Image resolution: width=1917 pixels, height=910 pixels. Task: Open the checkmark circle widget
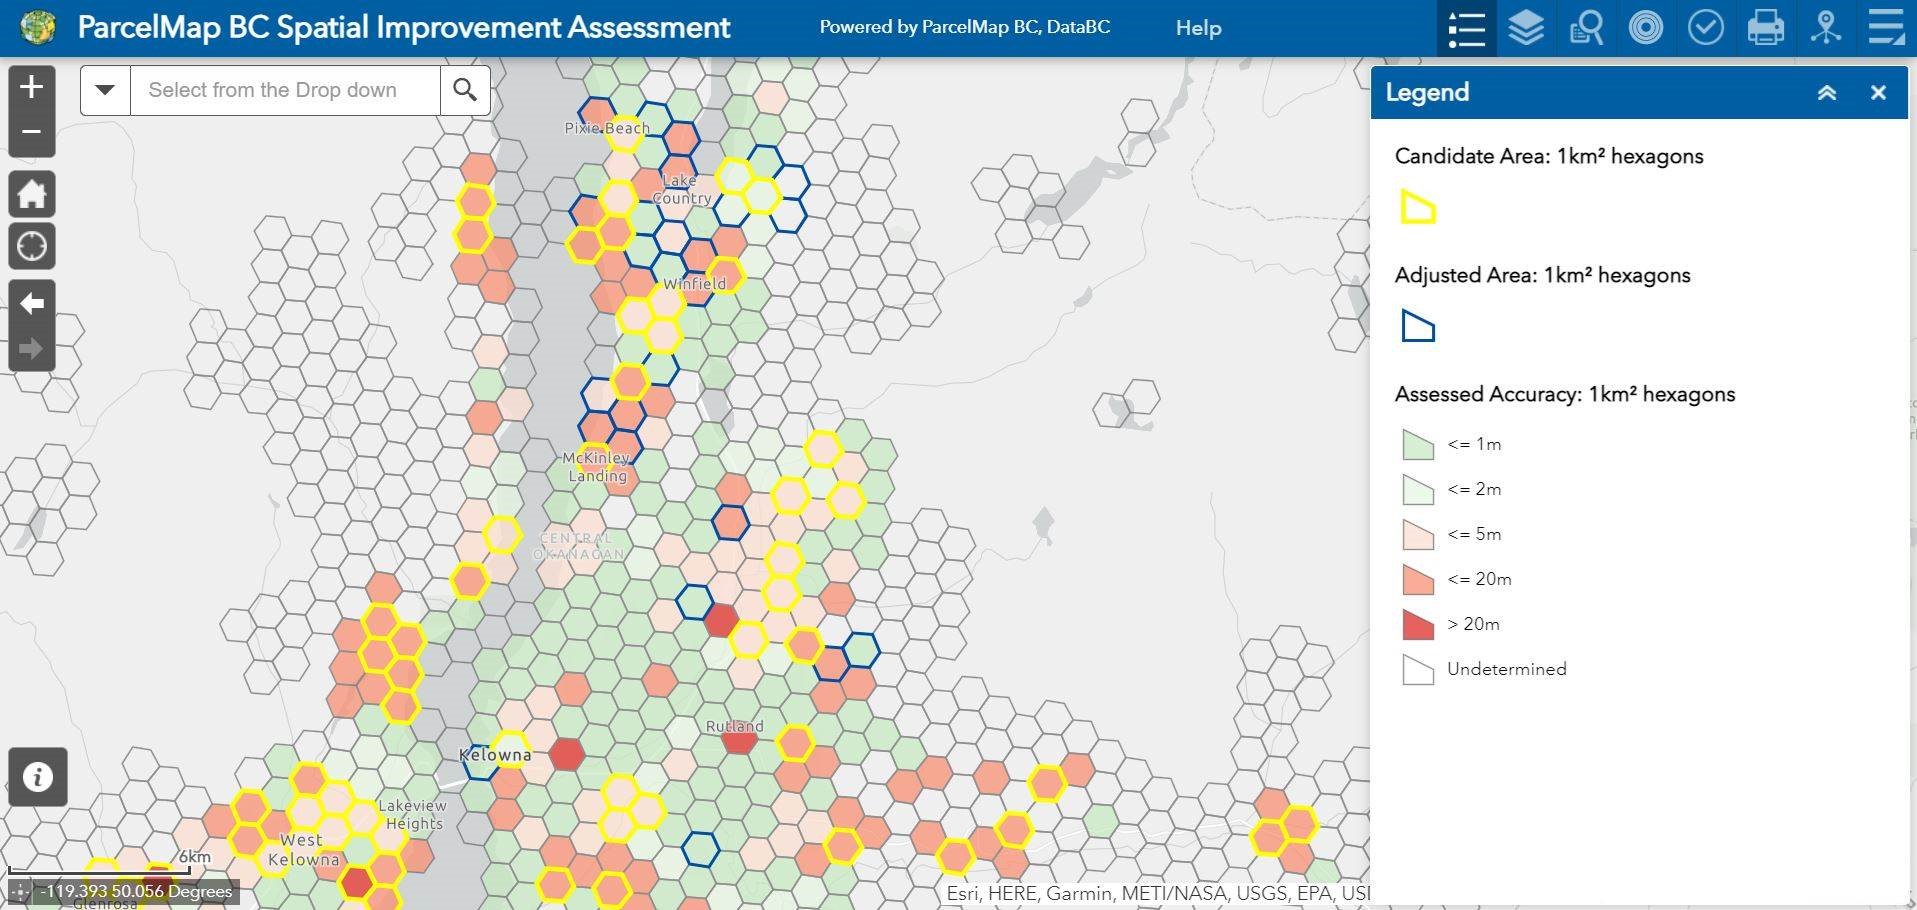(x=1706, y=28)
